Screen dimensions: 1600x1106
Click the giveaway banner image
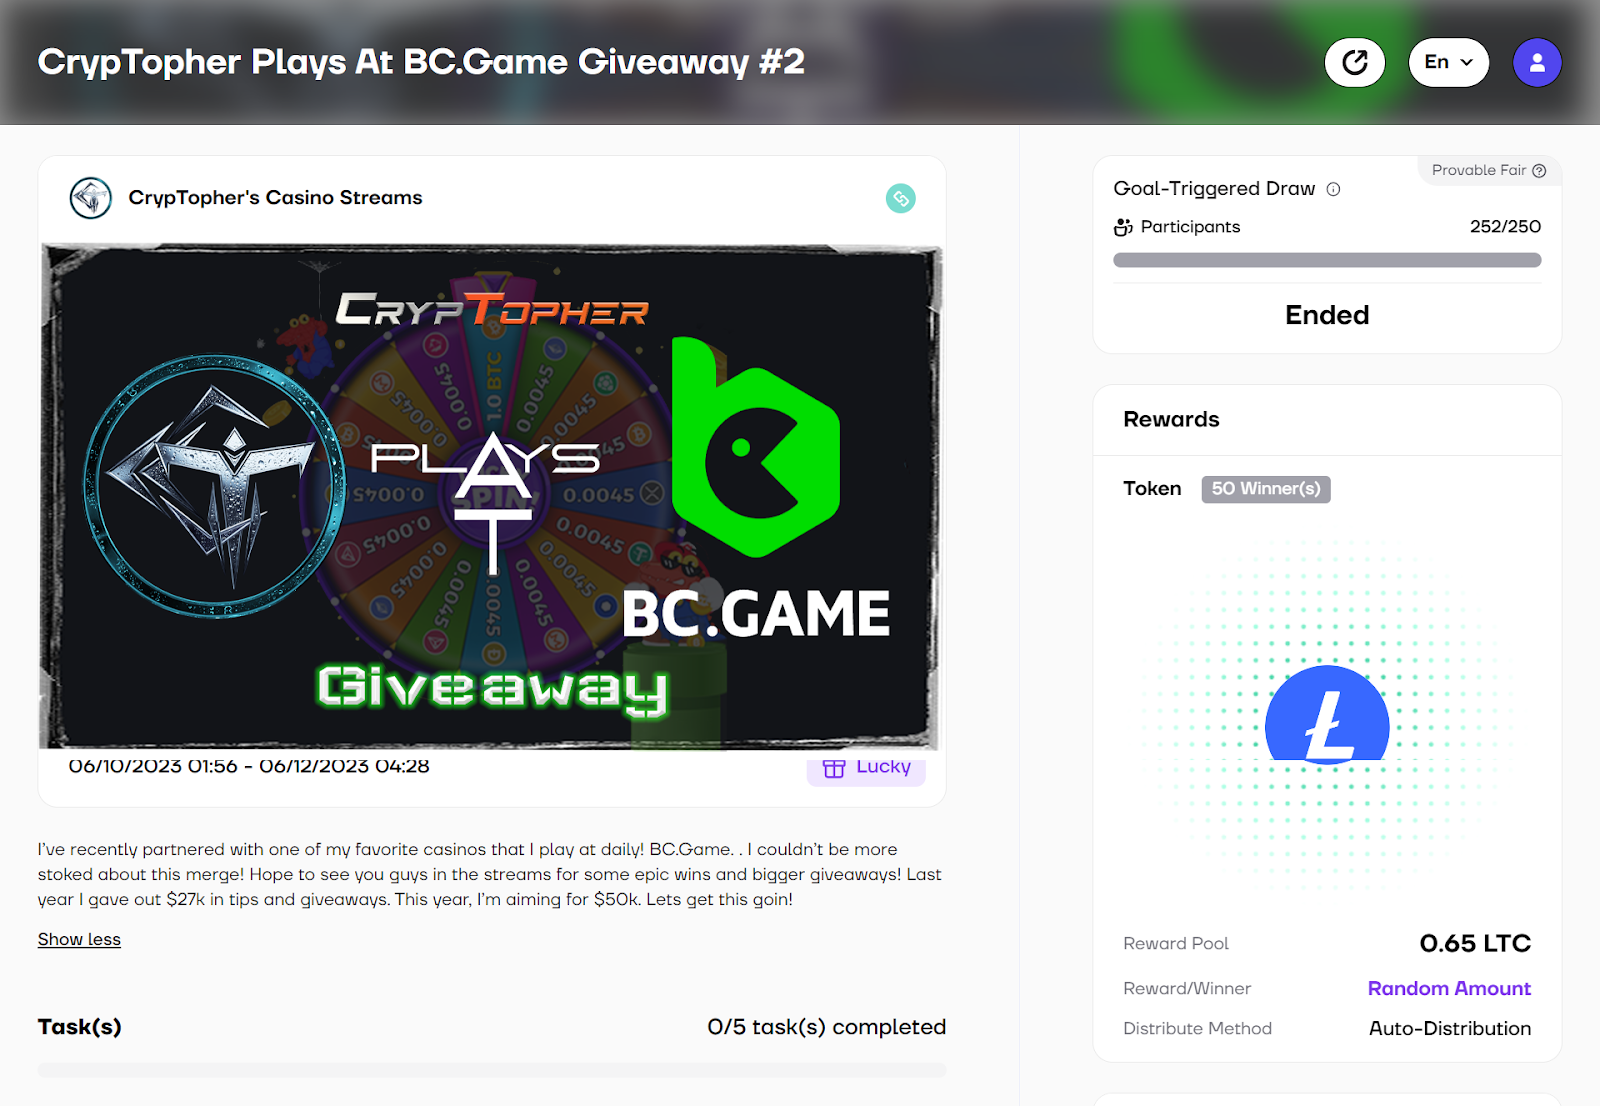click(x=490, y=497)
